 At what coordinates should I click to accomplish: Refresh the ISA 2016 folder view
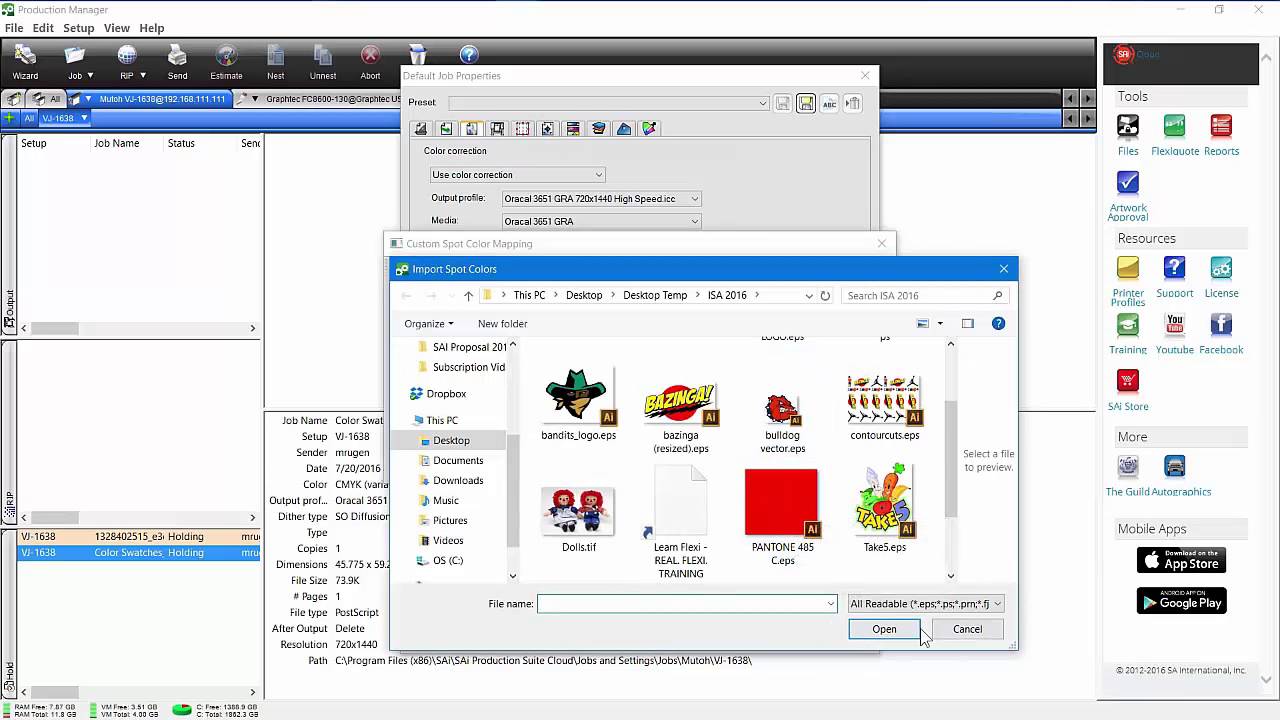coord(825,296)
